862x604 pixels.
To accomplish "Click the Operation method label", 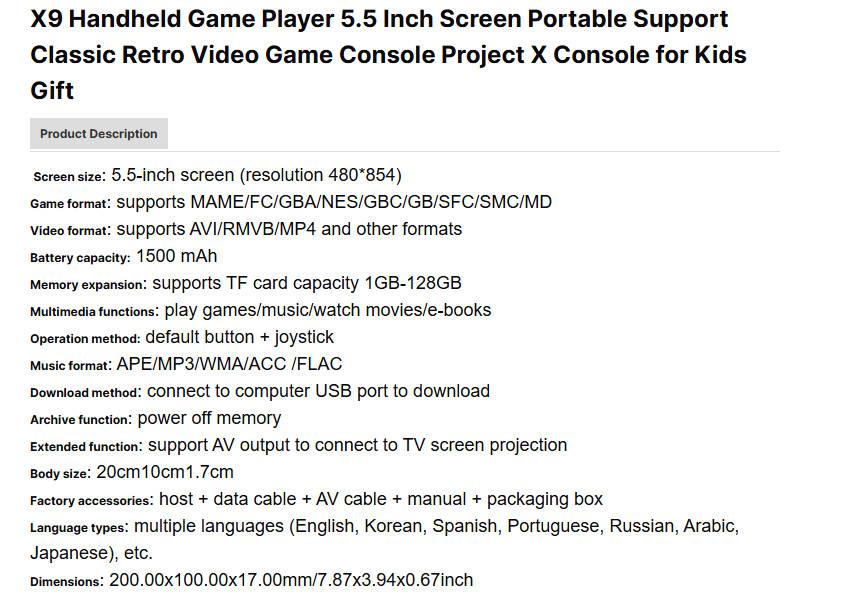I will point(85,339).
